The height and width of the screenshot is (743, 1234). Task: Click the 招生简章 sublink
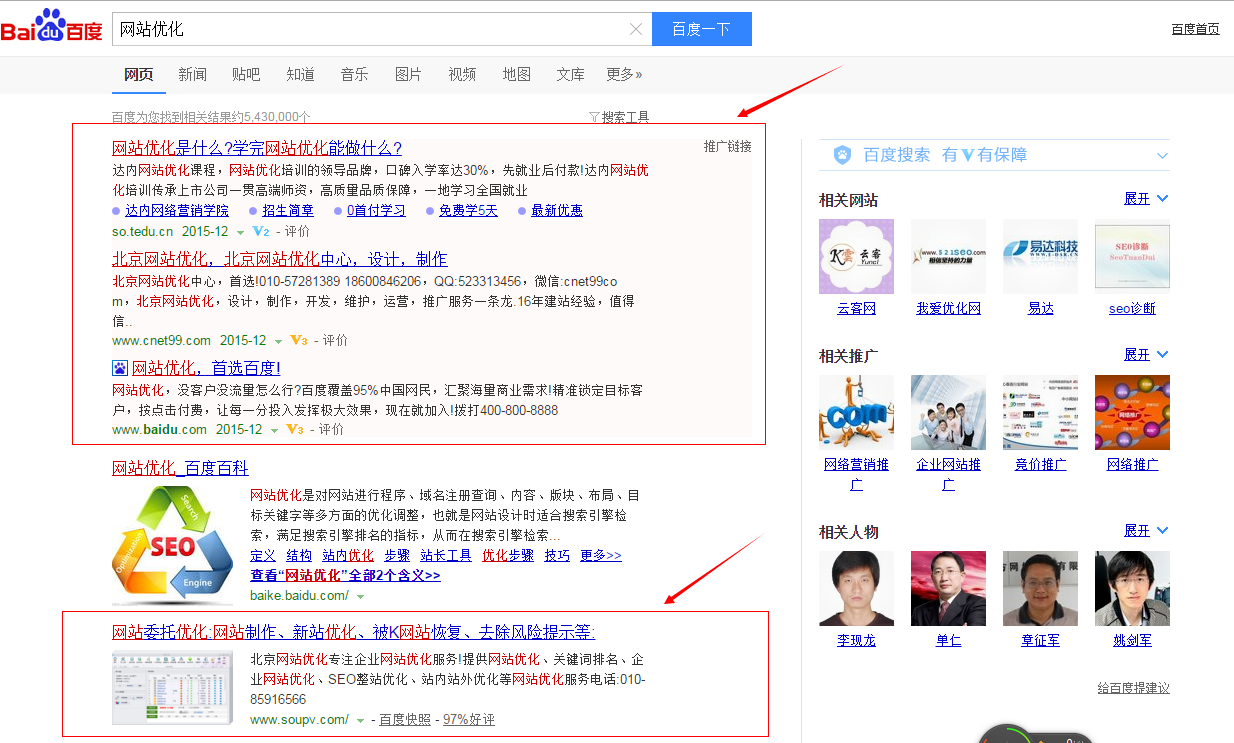click(x=288, y=210)
